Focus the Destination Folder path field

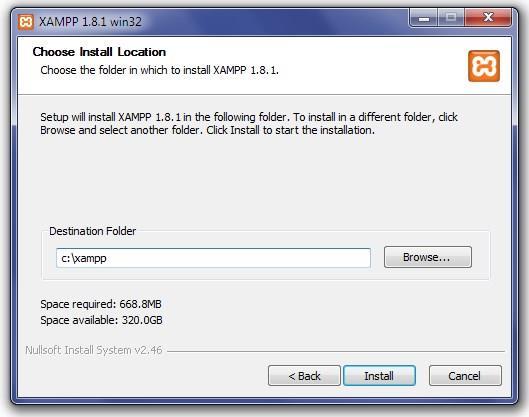[x=213, y=258]
